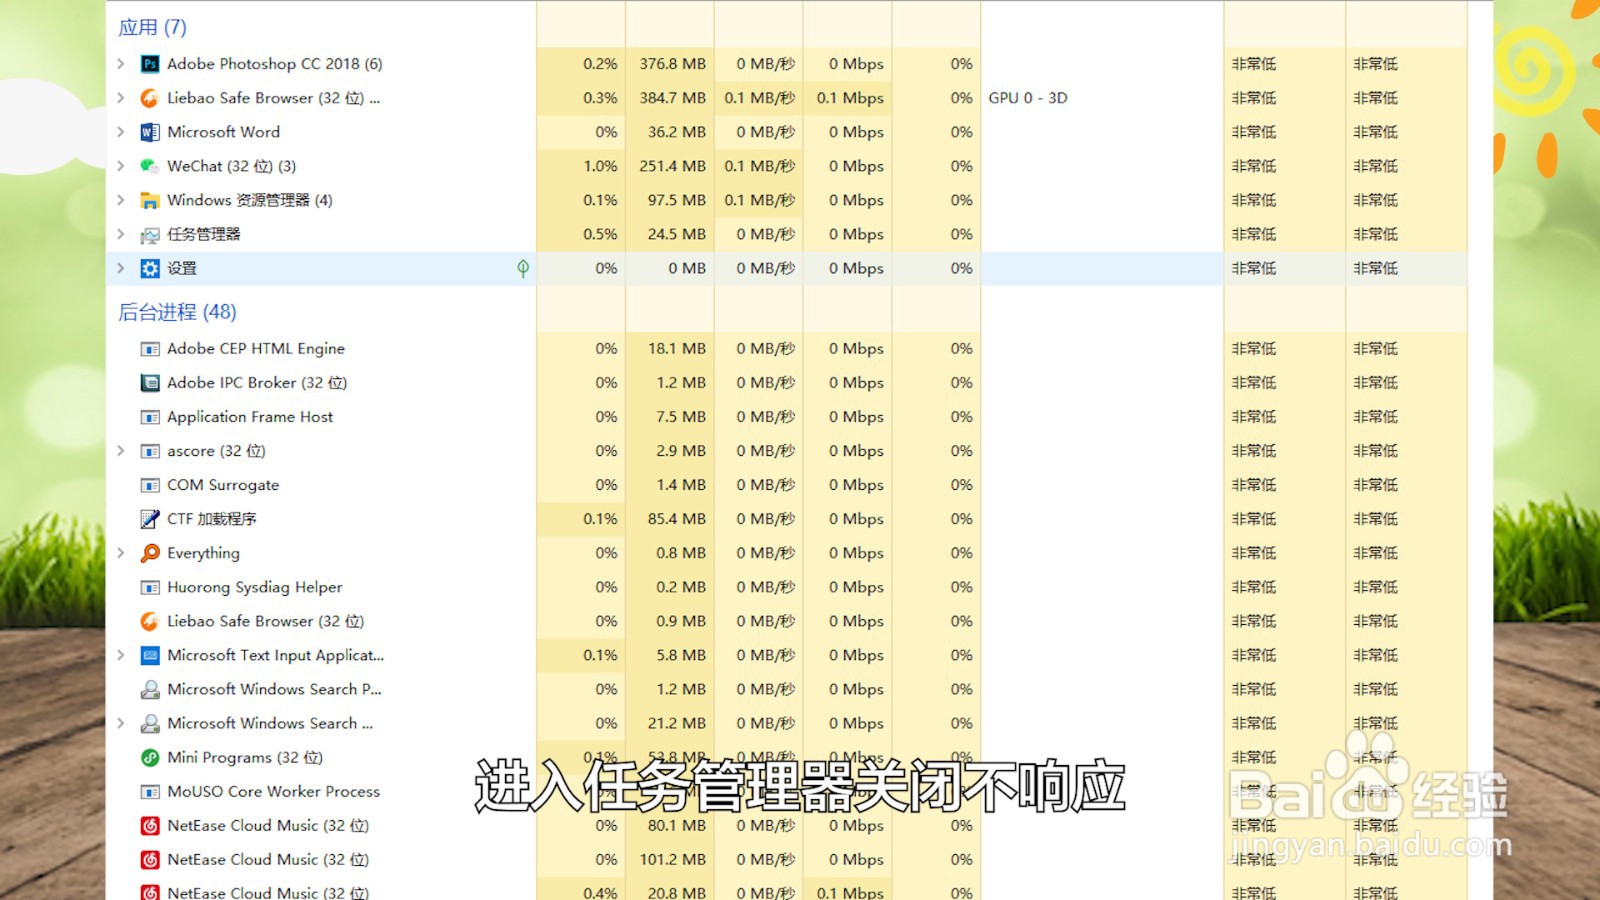Expand the 任务管理器 process group

point(121,234)
